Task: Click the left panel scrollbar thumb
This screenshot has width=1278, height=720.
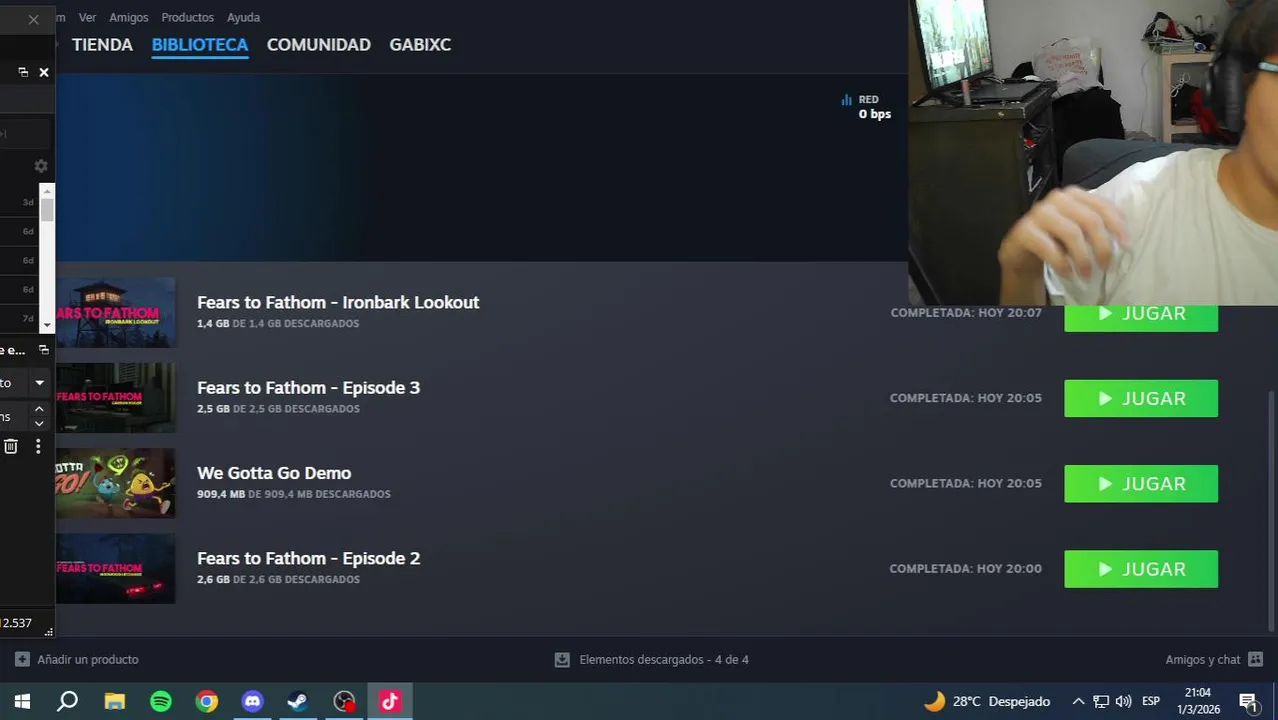Action: 46,210
